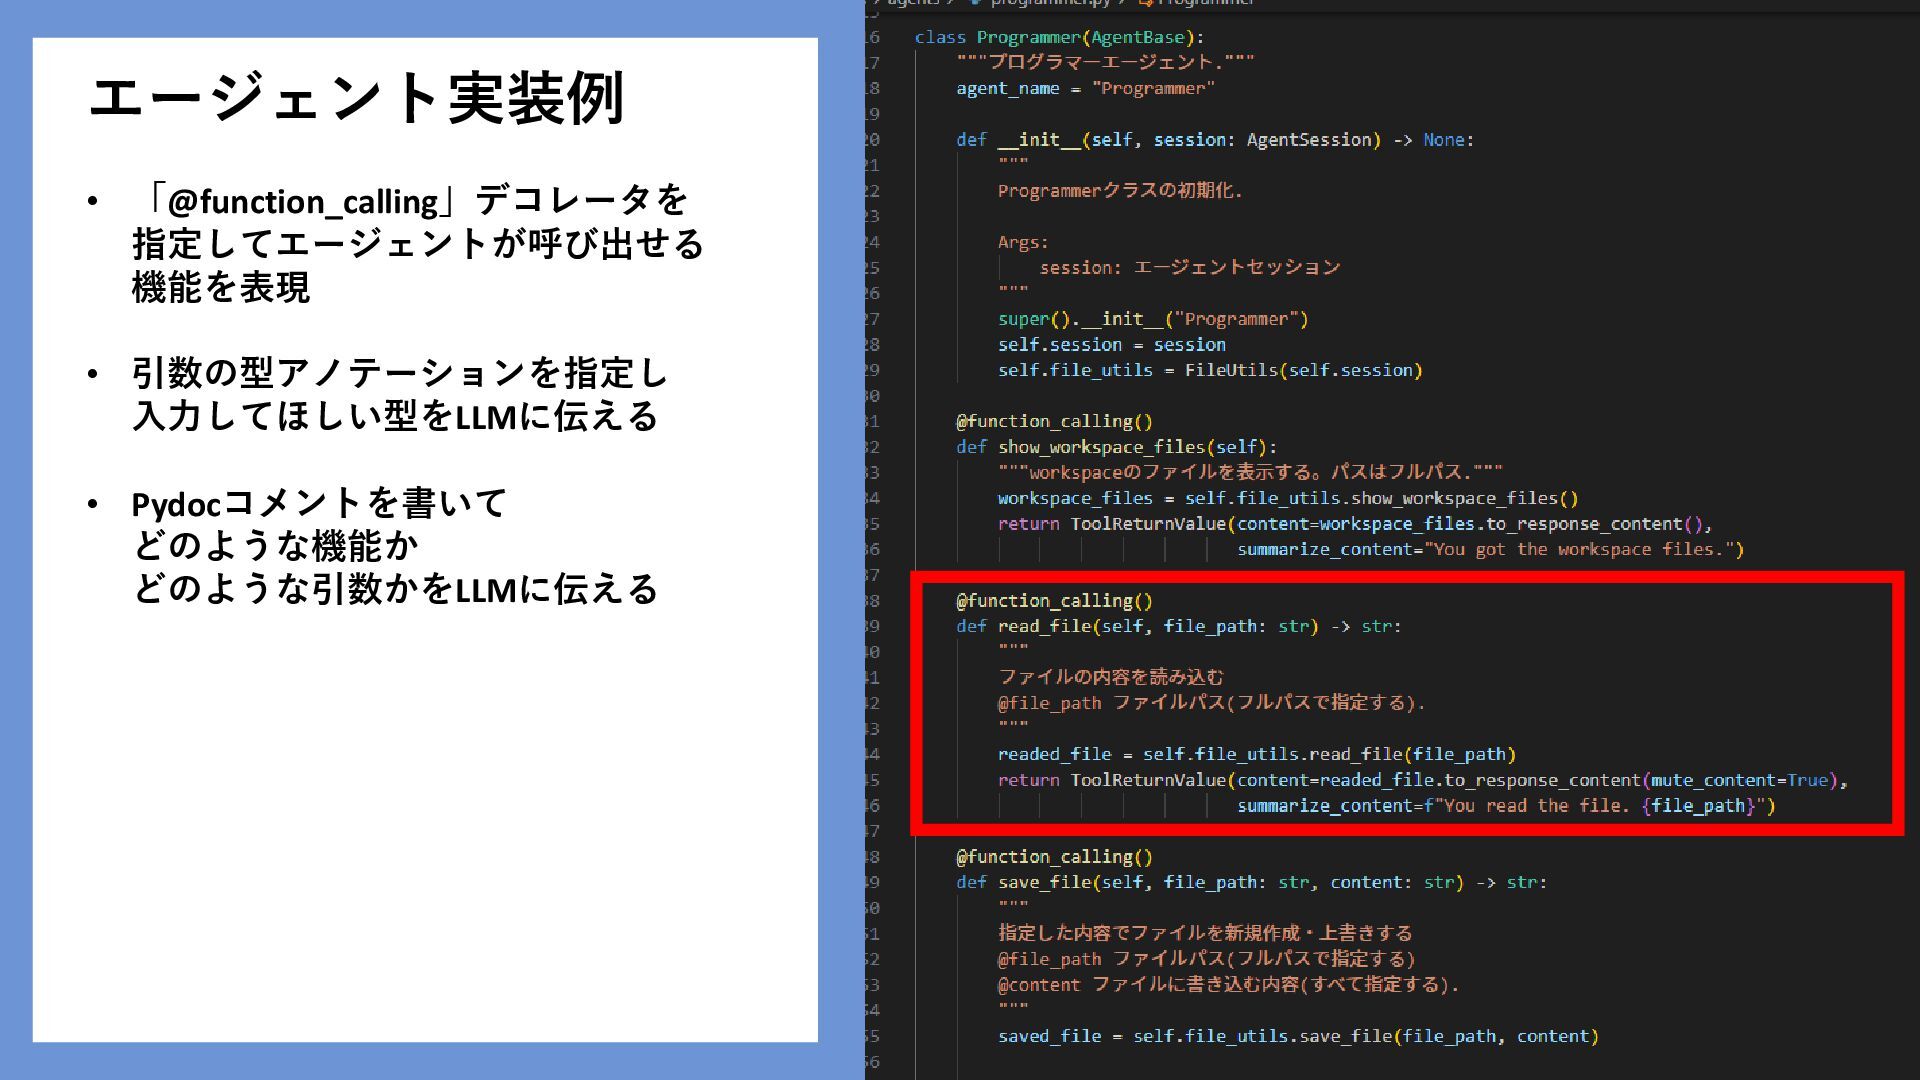Screen dimensions: 1920x1080
Task: Click comment "ファイルの内容を読み込む"
Action: tap(1110, 677)
